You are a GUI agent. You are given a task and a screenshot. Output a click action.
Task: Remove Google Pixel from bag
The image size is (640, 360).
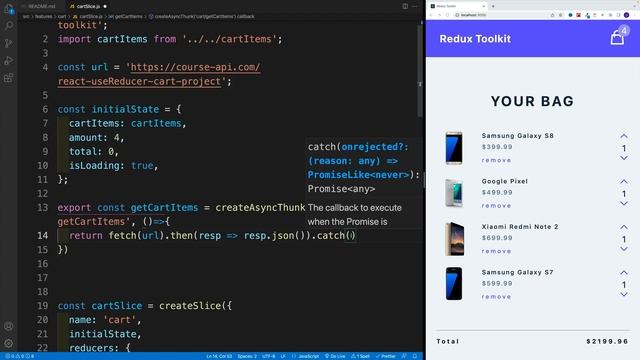click(496, 205)
